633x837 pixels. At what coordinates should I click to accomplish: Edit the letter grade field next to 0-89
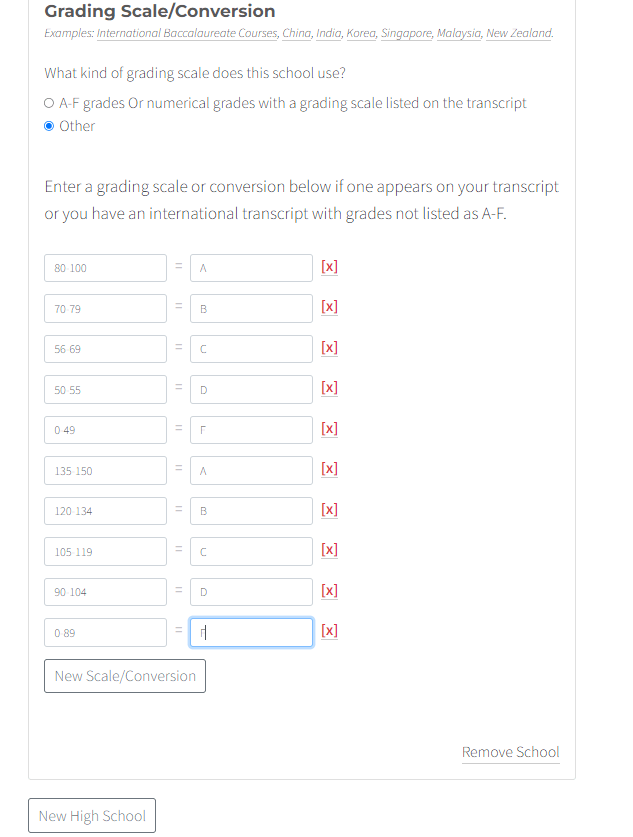coord(250,632)
